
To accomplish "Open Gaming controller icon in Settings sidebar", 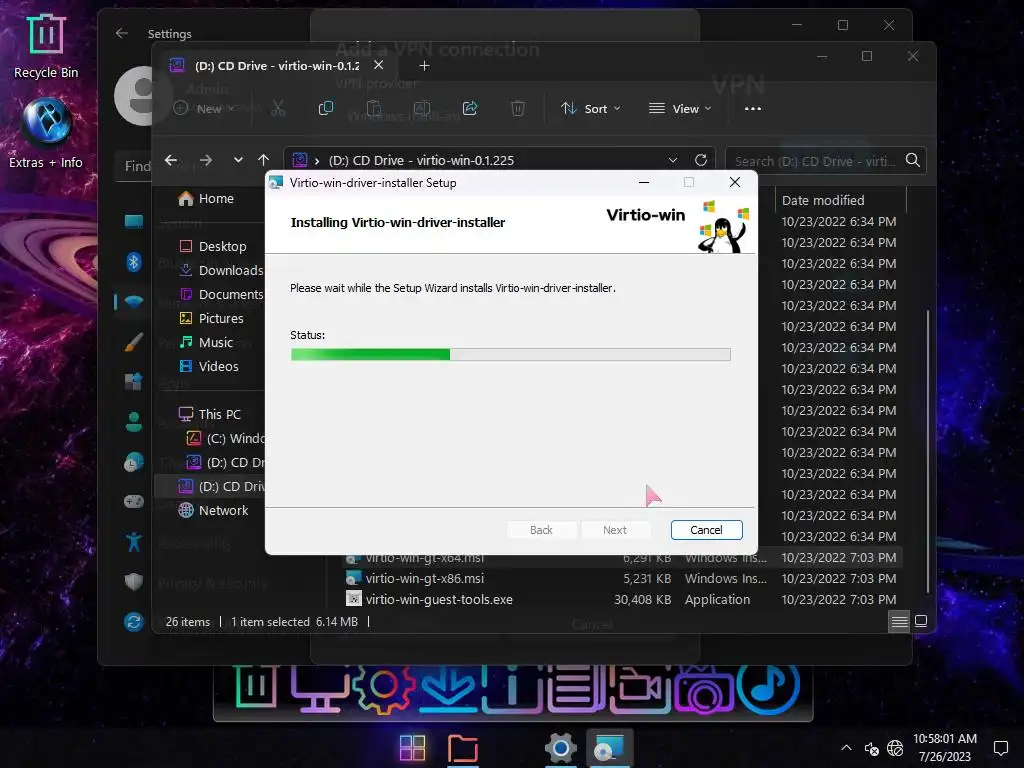I will tap(134, 502).
